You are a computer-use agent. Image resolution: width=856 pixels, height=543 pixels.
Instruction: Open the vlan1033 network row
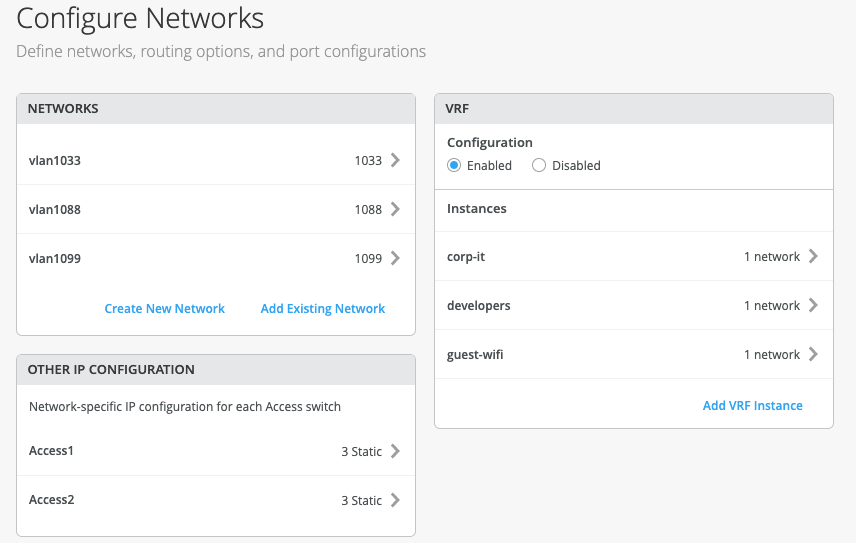tap(55, 160)
